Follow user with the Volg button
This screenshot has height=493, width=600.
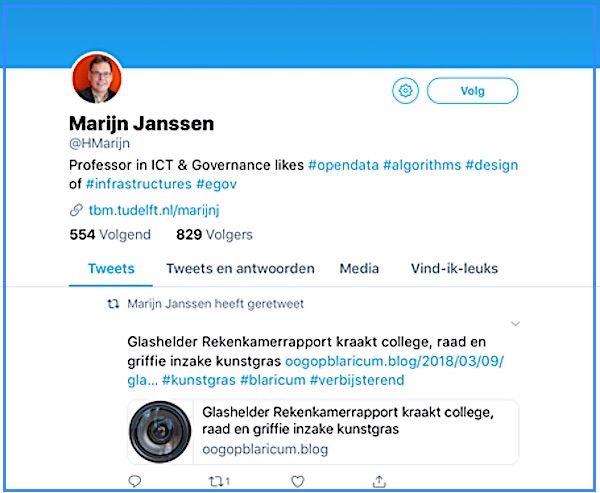[x=472, y=91]
